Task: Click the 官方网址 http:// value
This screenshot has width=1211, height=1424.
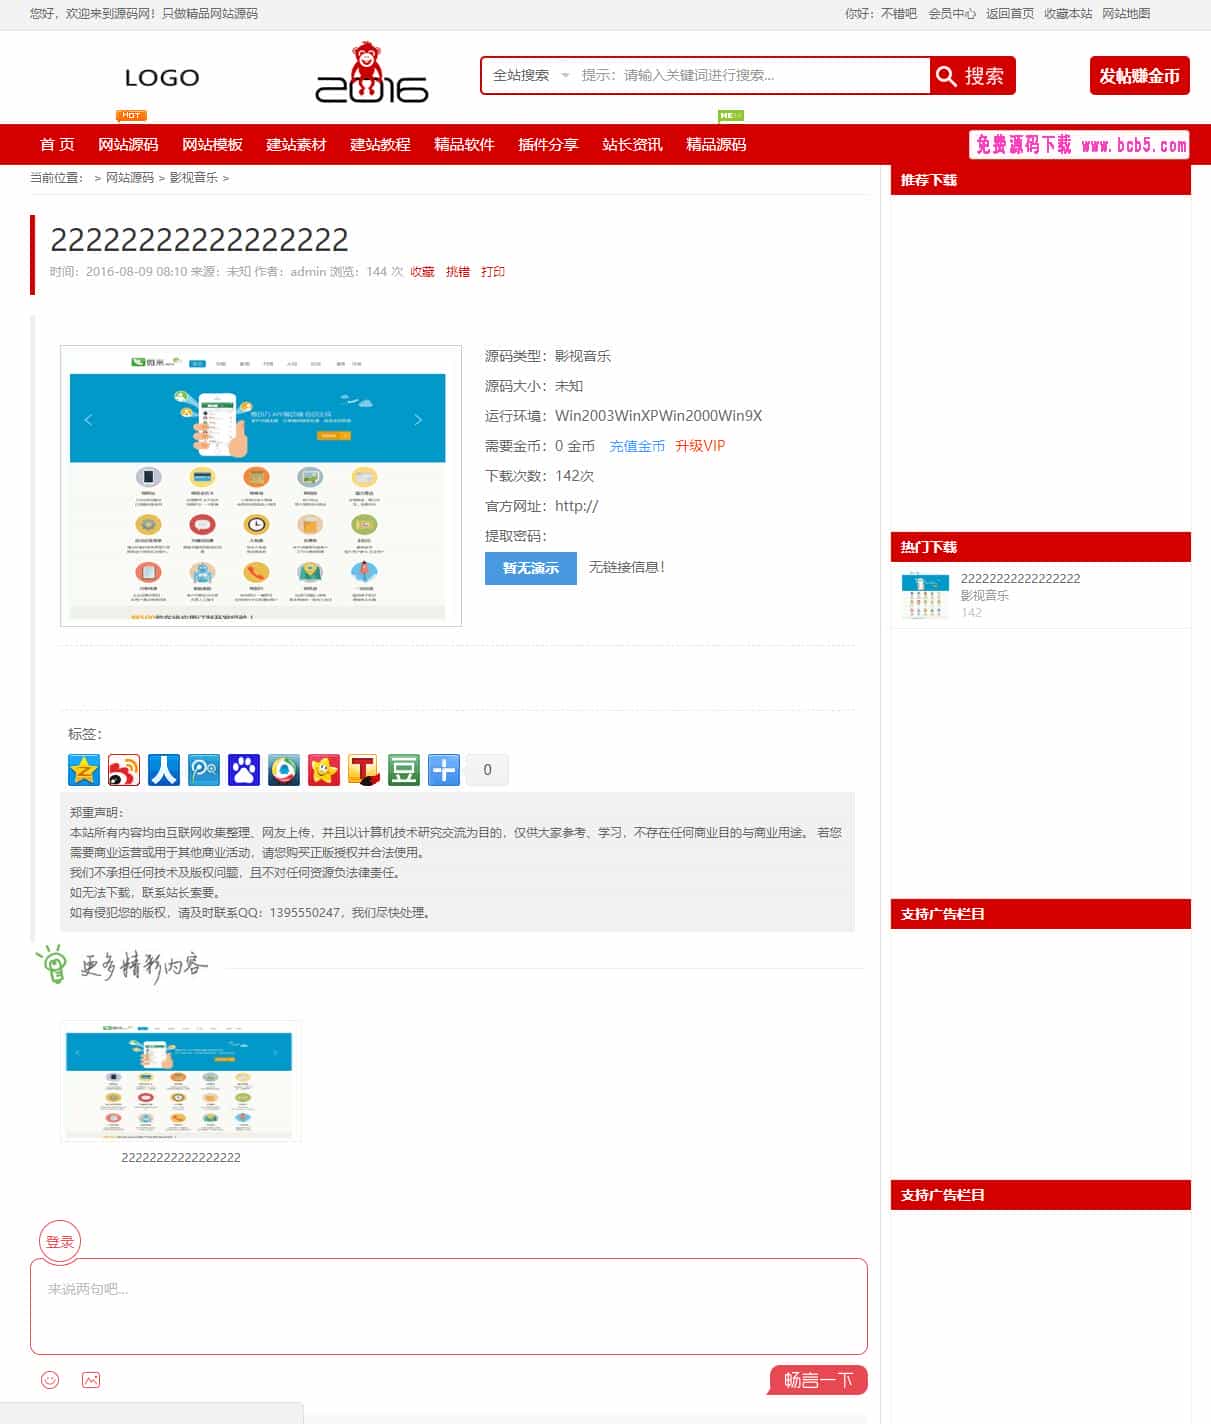Action: tap(577, 506)
